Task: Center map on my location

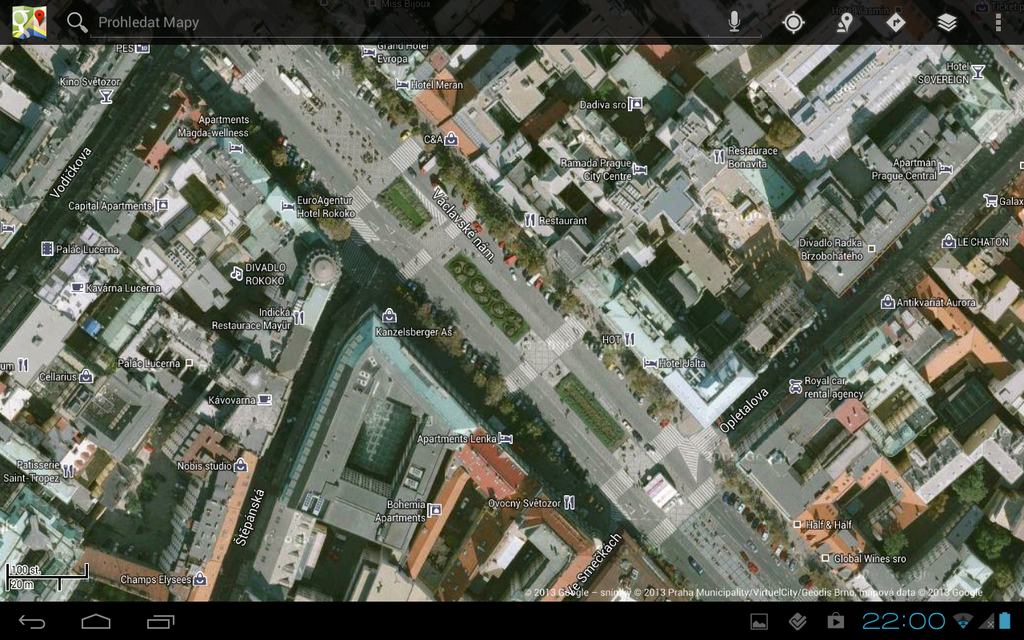Action: point(793,22)
